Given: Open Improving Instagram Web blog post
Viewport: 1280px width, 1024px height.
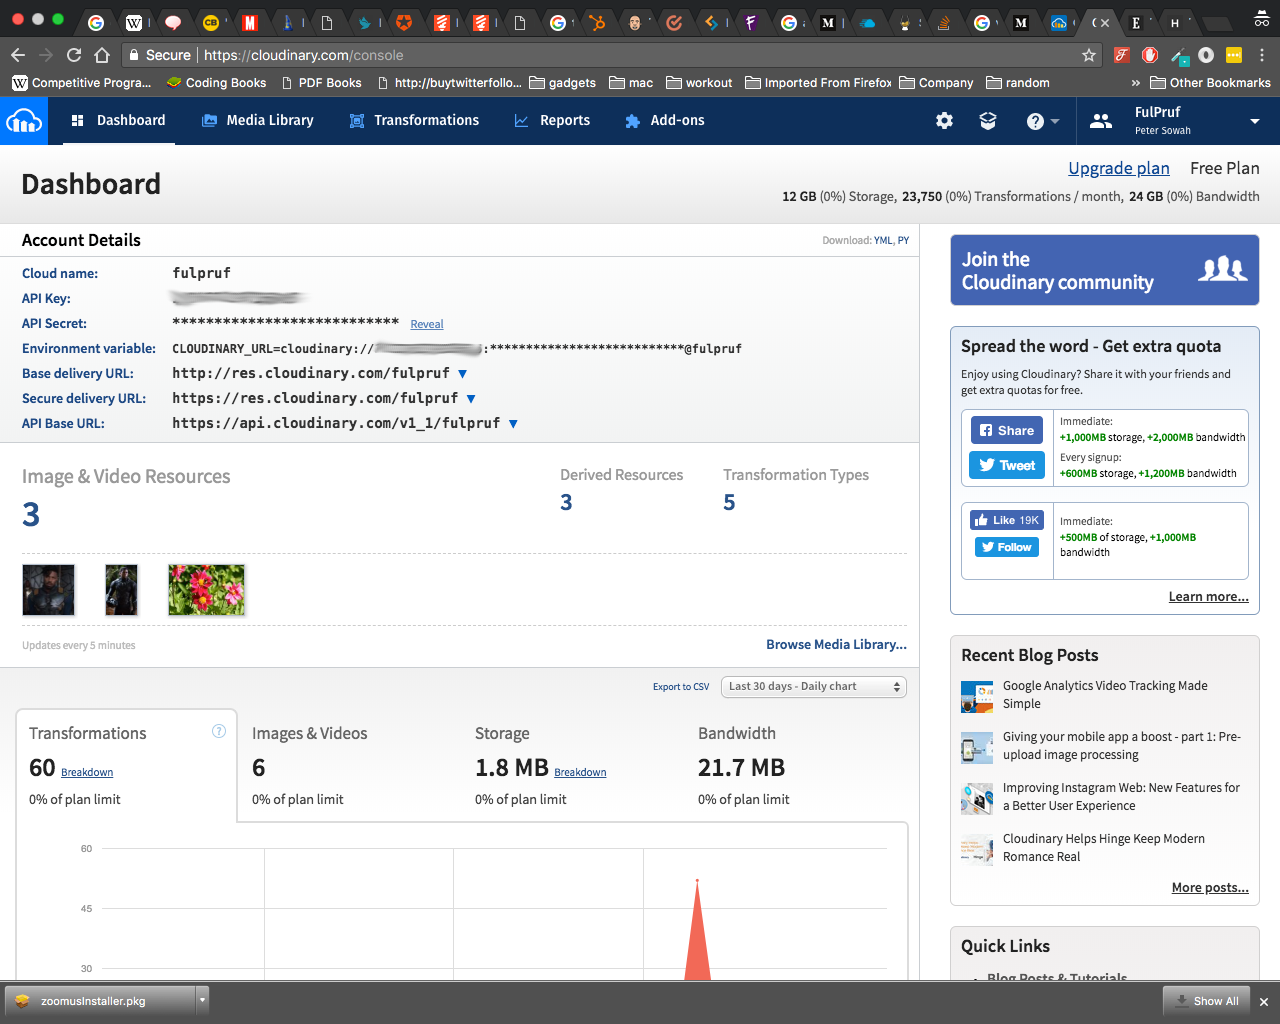Looking at the screenshot, I should (x=1121, y=797).
